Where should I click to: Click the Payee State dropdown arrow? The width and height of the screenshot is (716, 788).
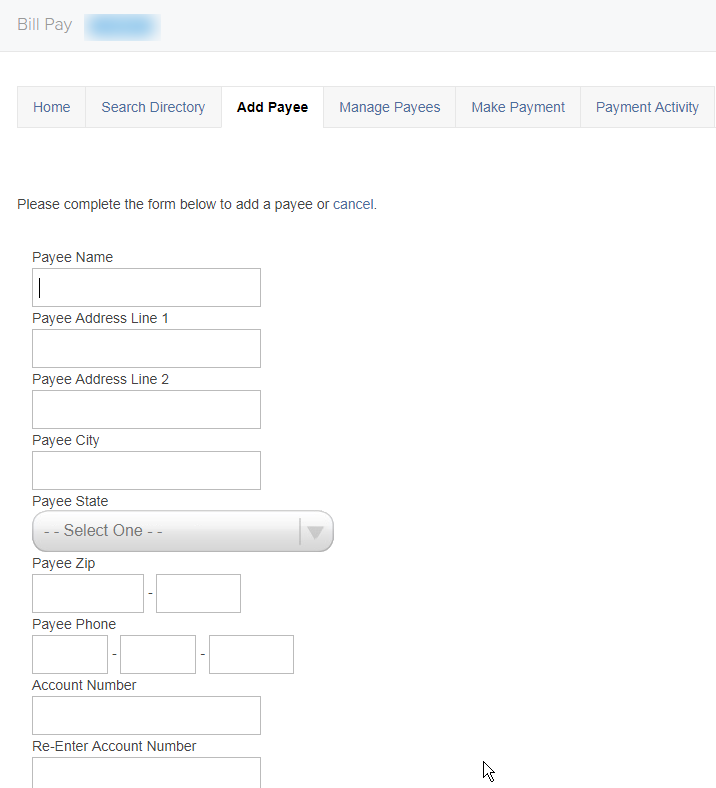pyautogui.click(x=315, y=532)
